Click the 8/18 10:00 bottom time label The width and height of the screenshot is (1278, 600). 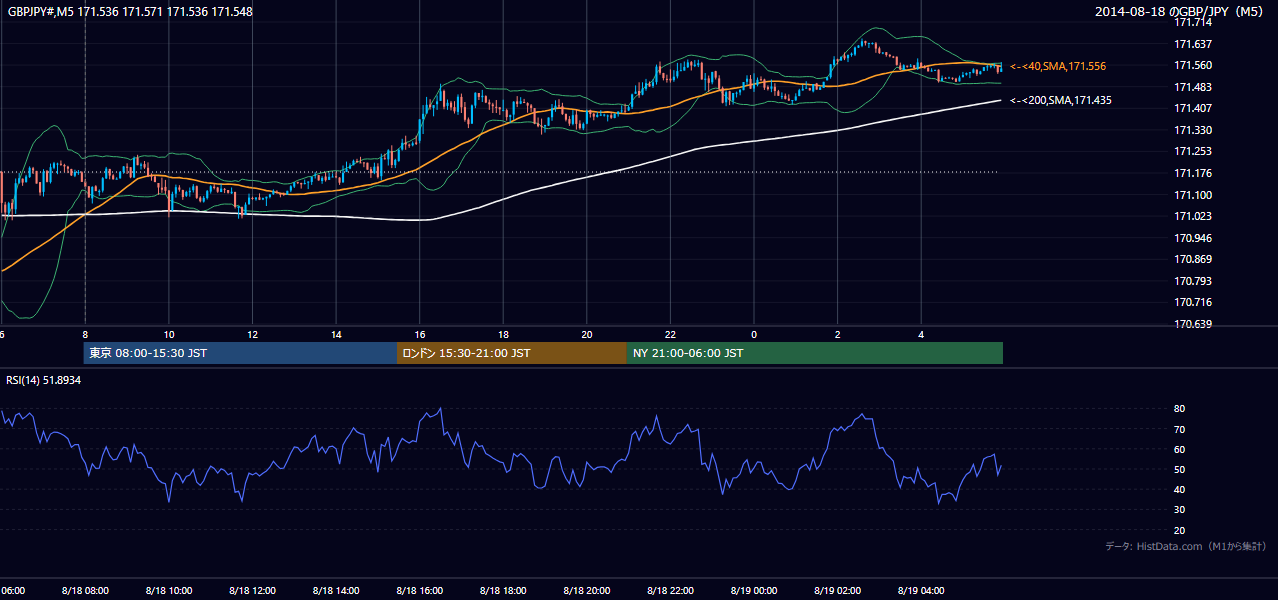tap(169, 591)
